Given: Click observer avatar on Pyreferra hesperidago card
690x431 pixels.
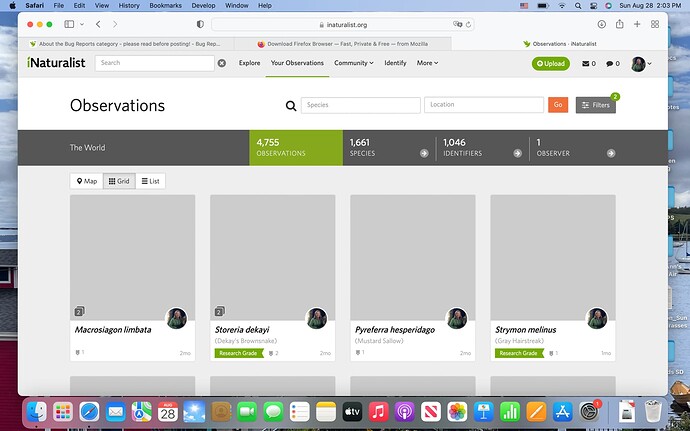Looking at the screenshot, I should tap(456, 318).
